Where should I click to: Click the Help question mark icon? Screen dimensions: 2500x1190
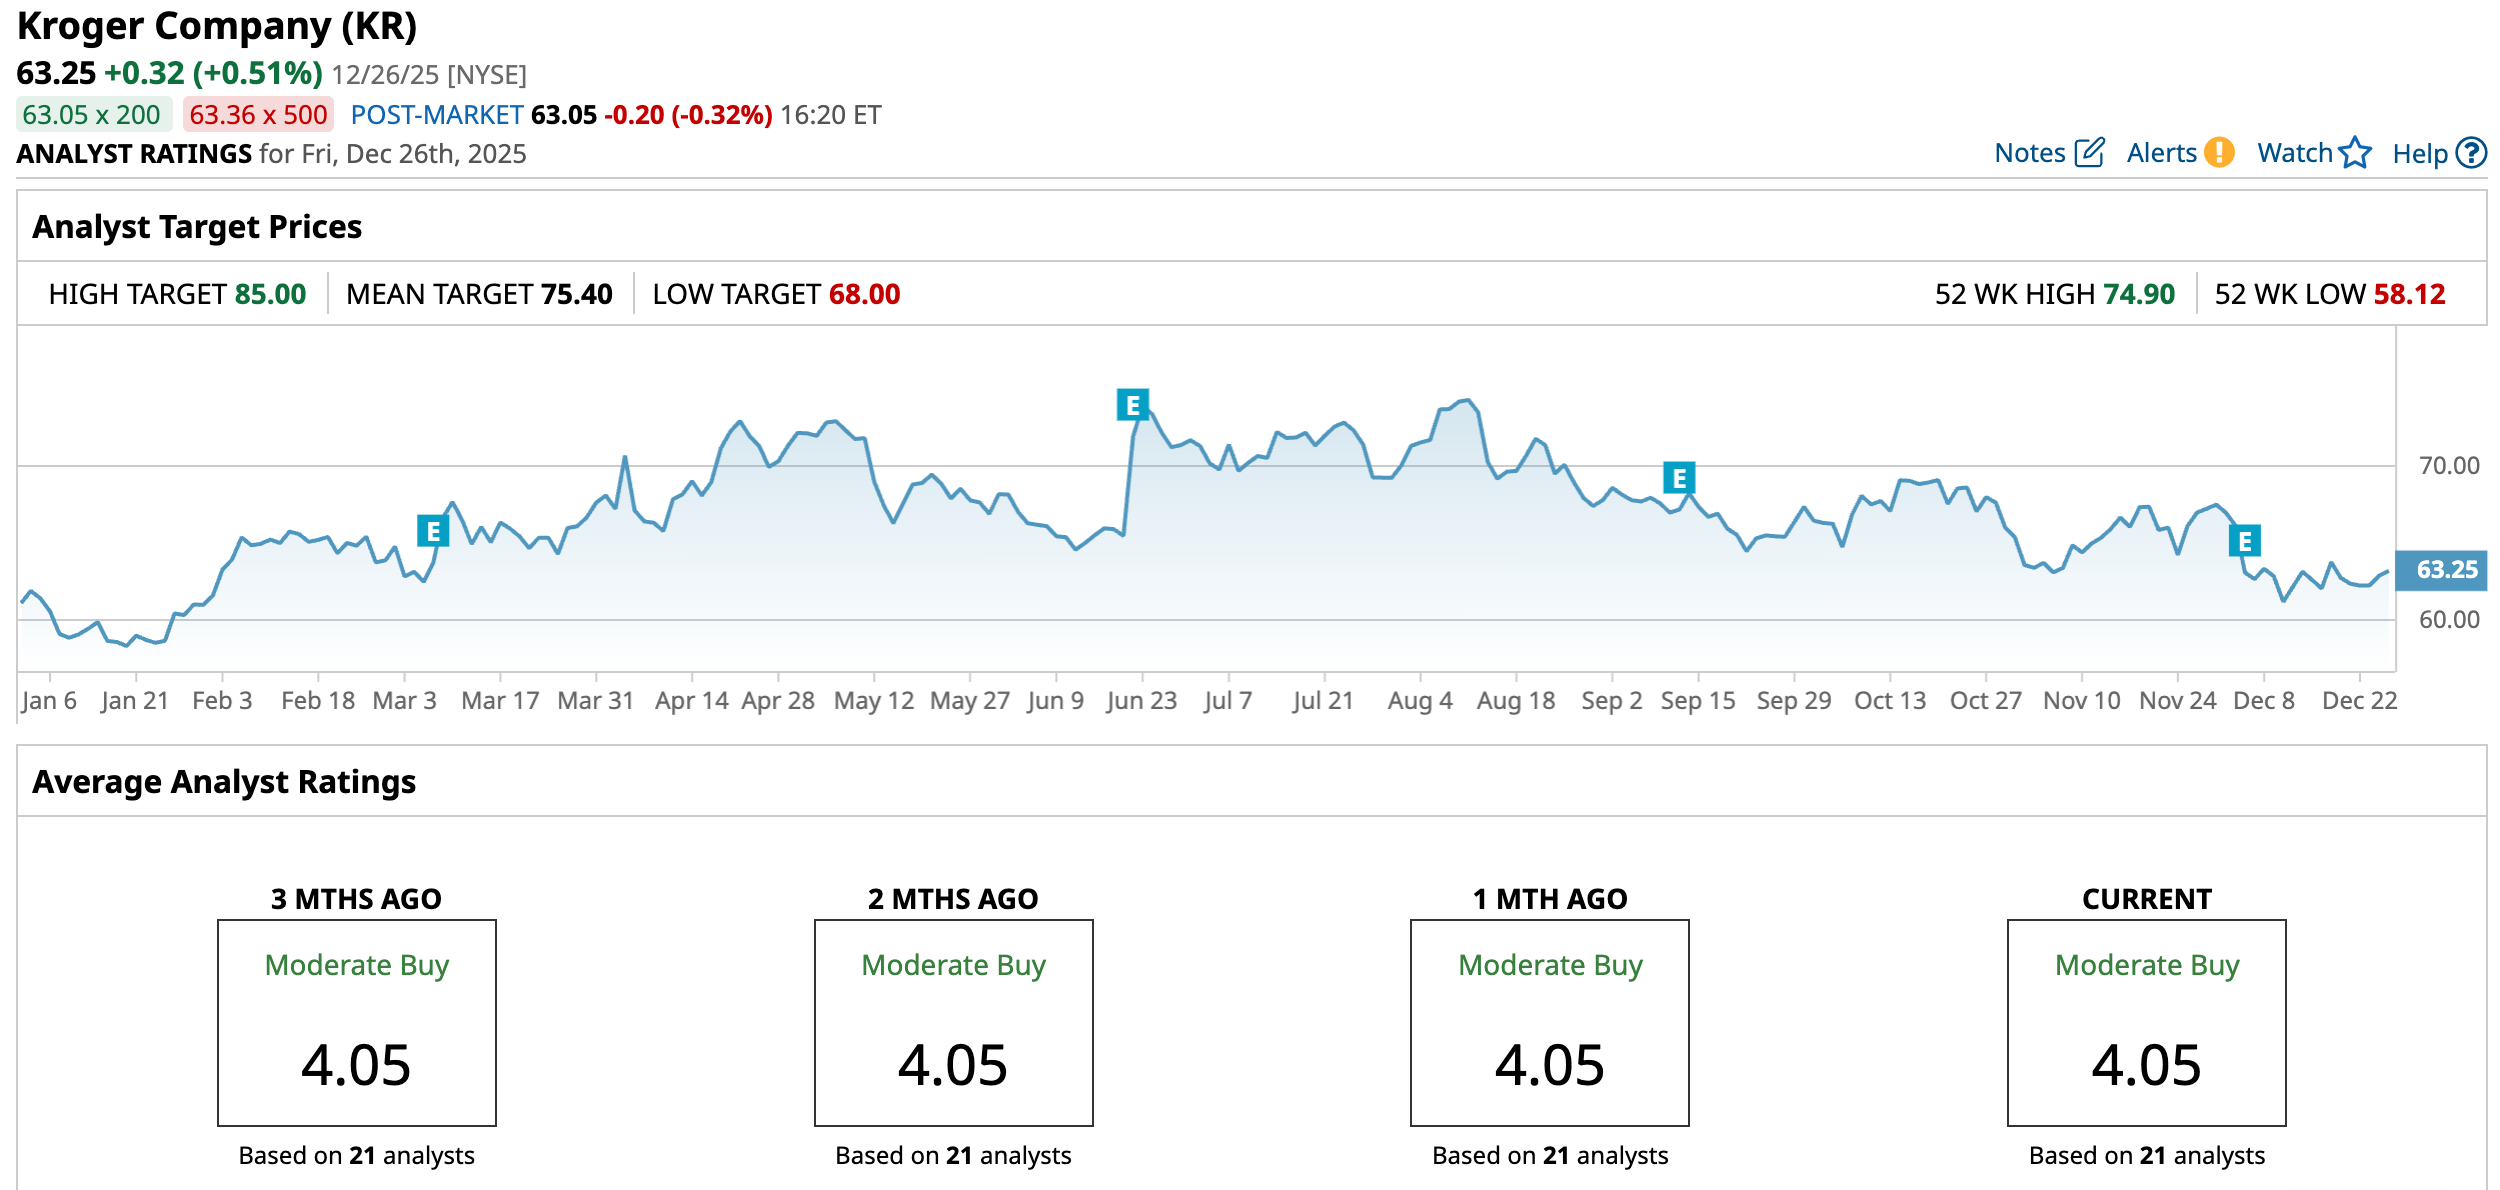(x=2471, y=153)
